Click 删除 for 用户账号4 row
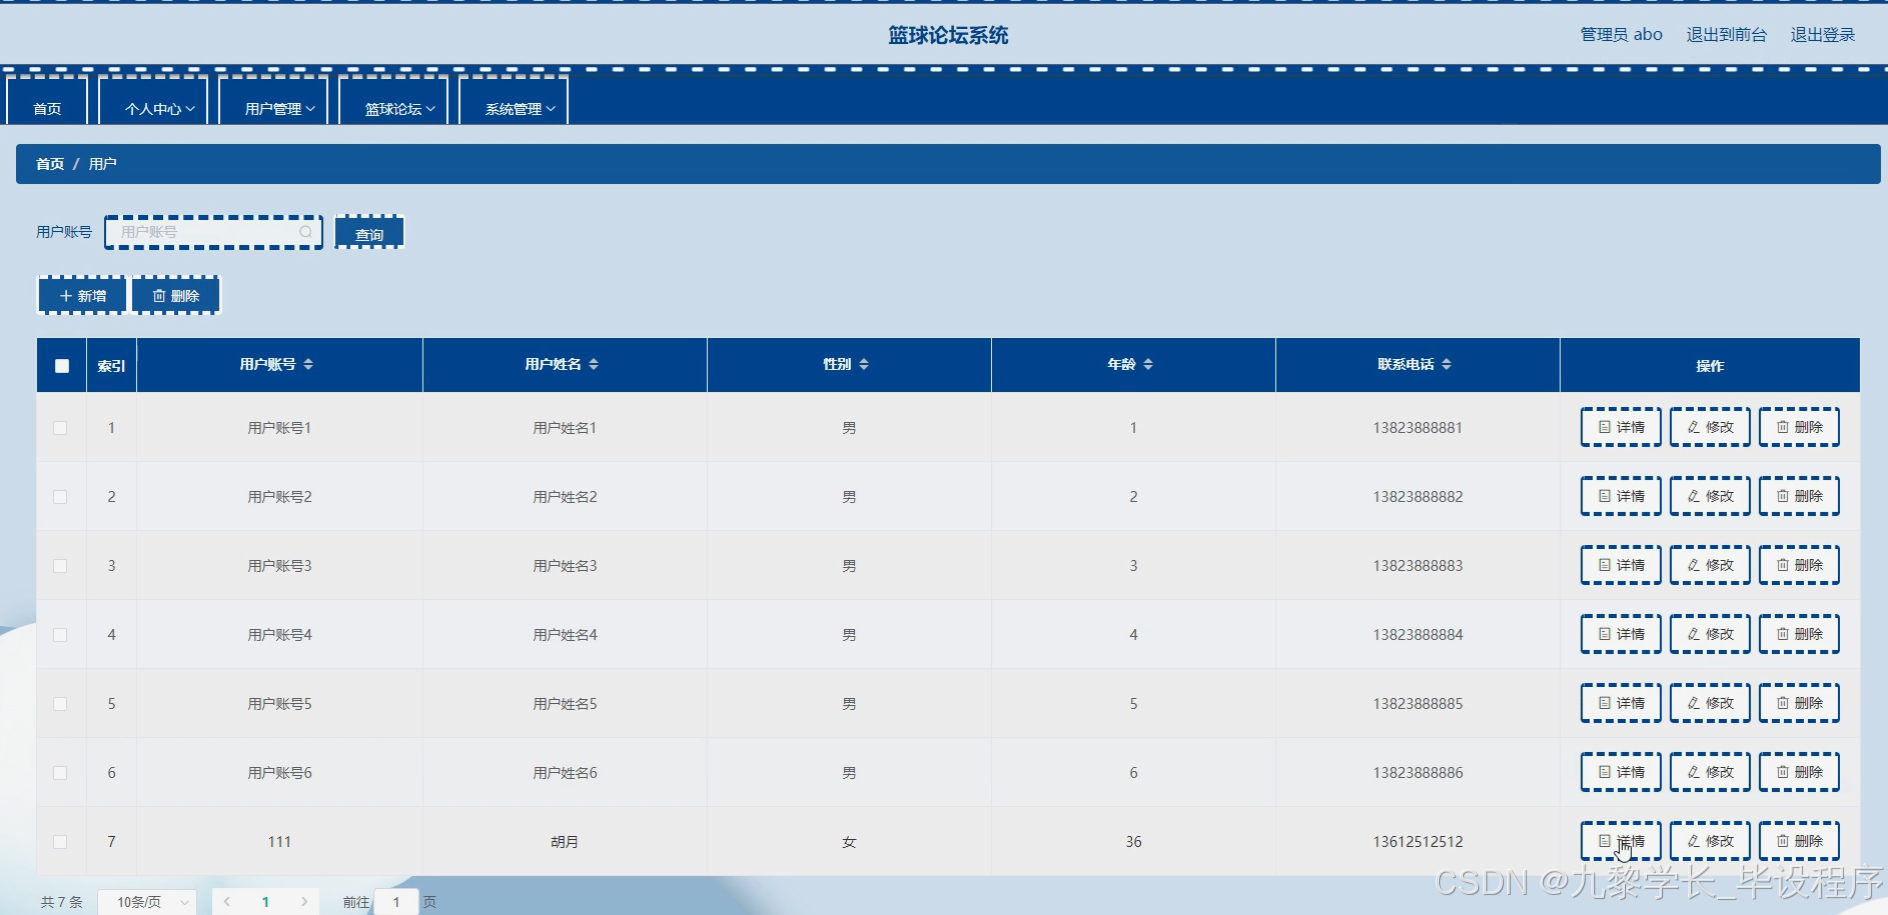 coord(1799,634)
